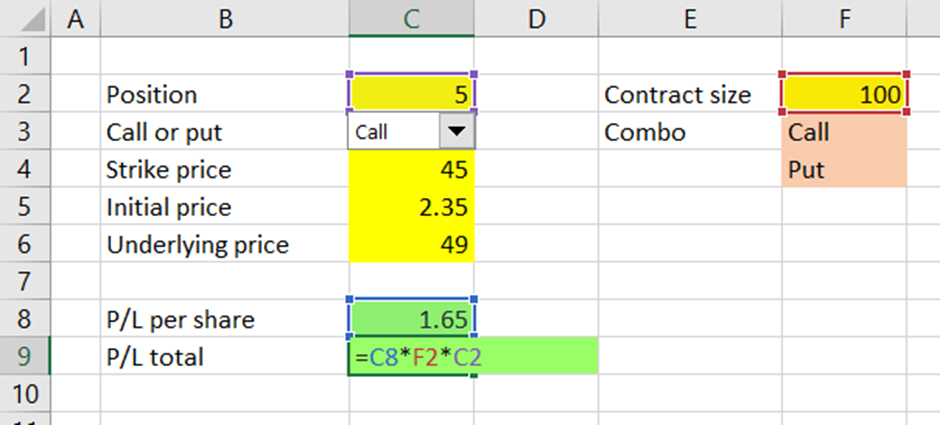Click the Position cell with value 5
The width and height of the screenshot is (940, 425).
point(411,94)
